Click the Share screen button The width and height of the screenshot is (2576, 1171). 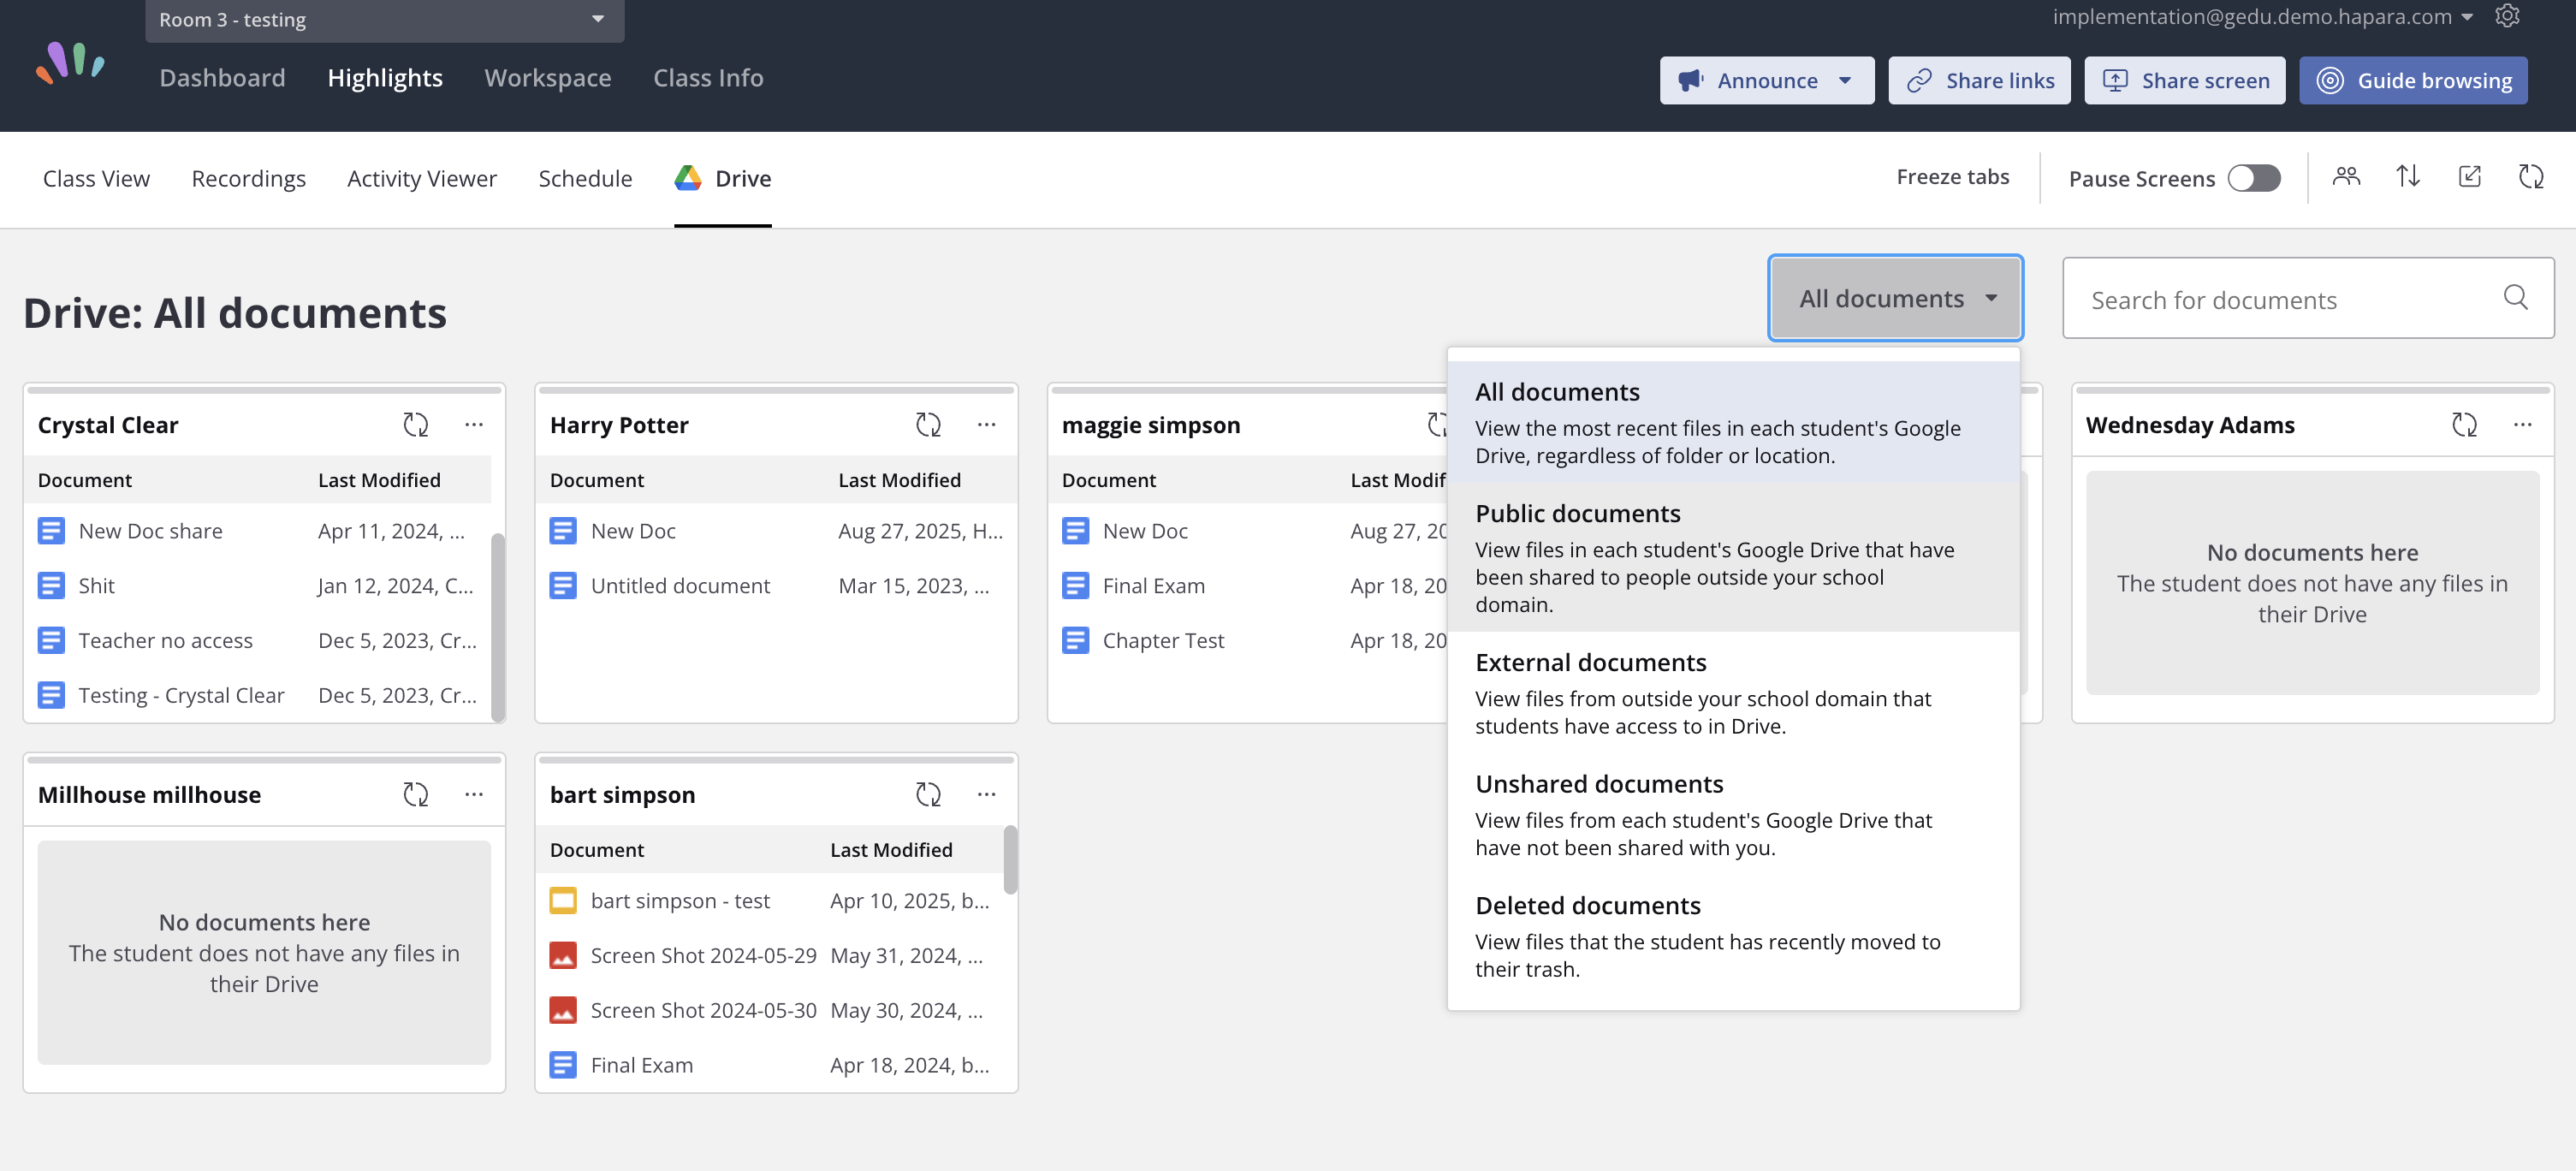(2185, 80)
